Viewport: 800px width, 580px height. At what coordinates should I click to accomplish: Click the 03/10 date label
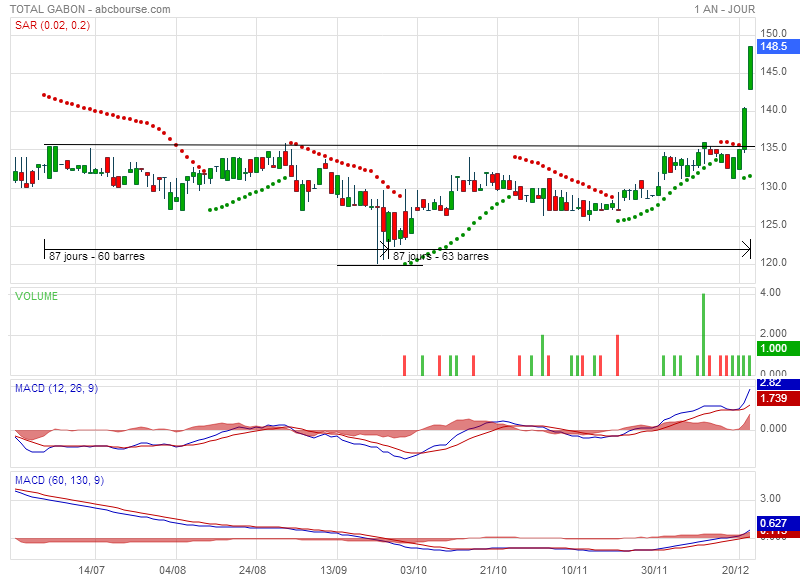pos(413,570)
